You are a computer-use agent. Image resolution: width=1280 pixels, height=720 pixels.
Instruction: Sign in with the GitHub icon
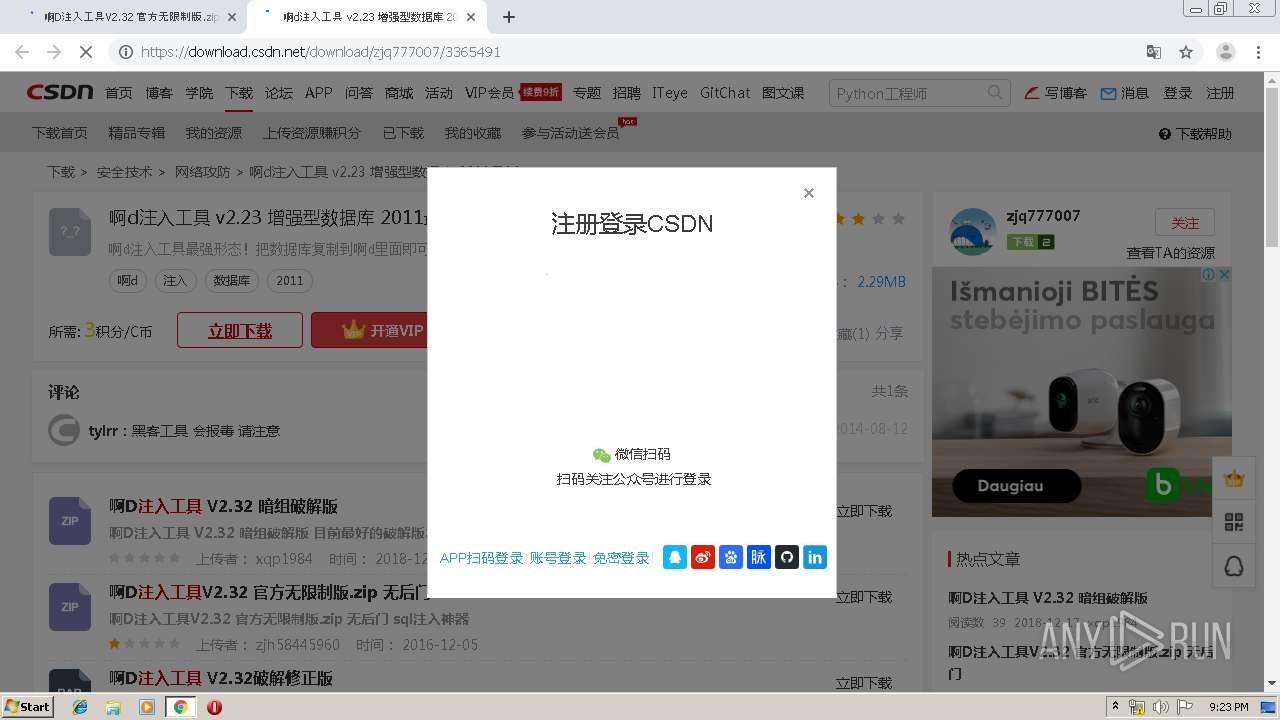click(x=787, y=557)
